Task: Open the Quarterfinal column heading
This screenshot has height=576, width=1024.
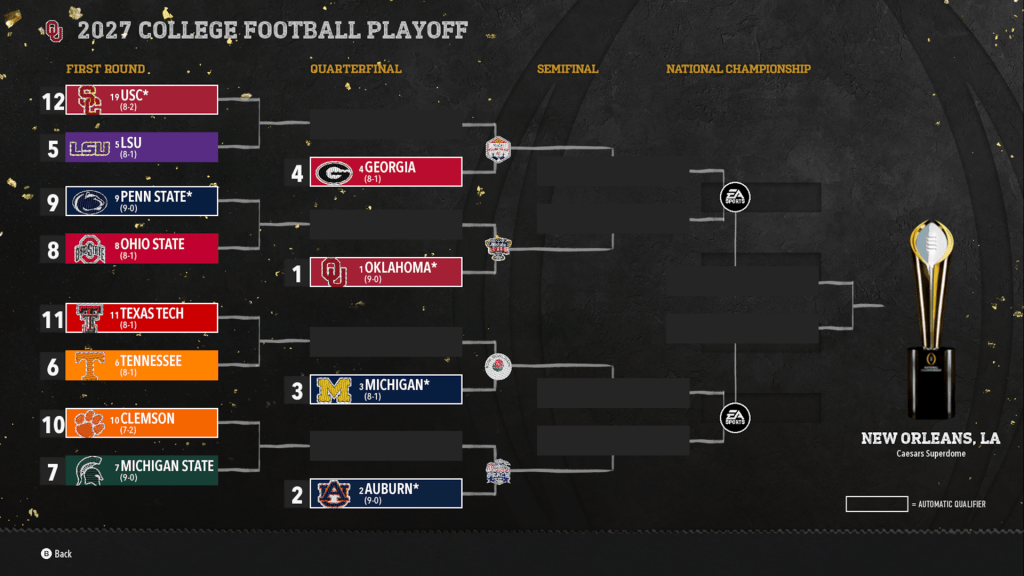Action: (x=355, y=69)
